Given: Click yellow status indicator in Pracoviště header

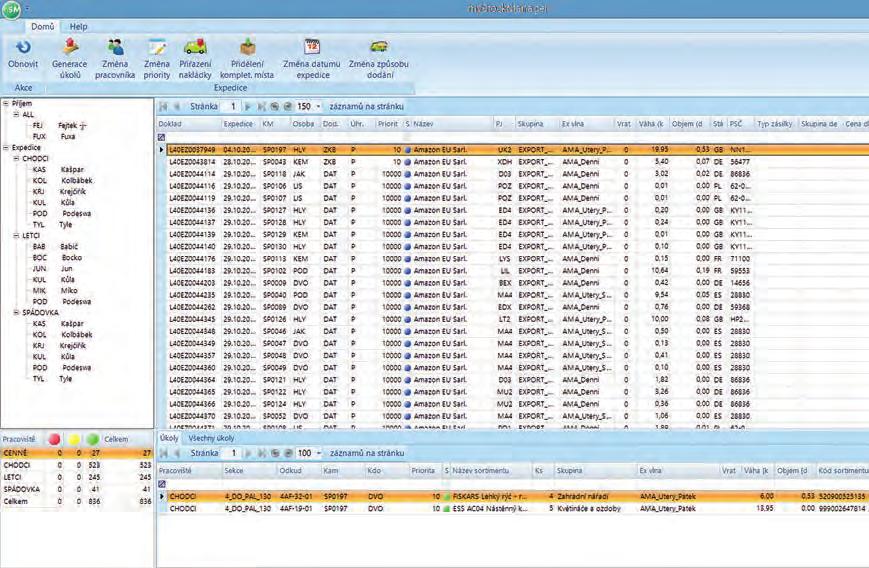Looking at the screenshot, I should click(x=74, y=439).
